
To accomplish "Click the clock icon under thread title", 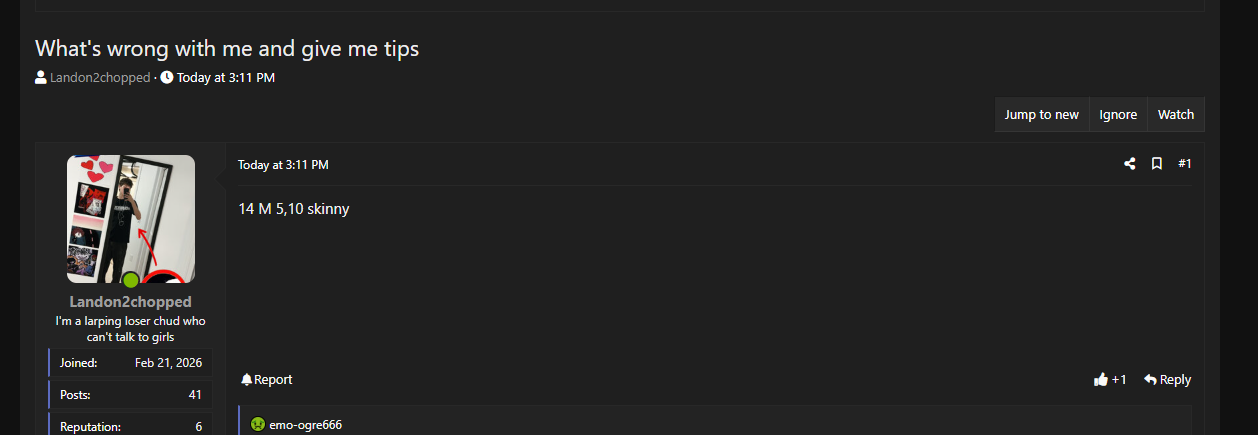I will 167,77.
